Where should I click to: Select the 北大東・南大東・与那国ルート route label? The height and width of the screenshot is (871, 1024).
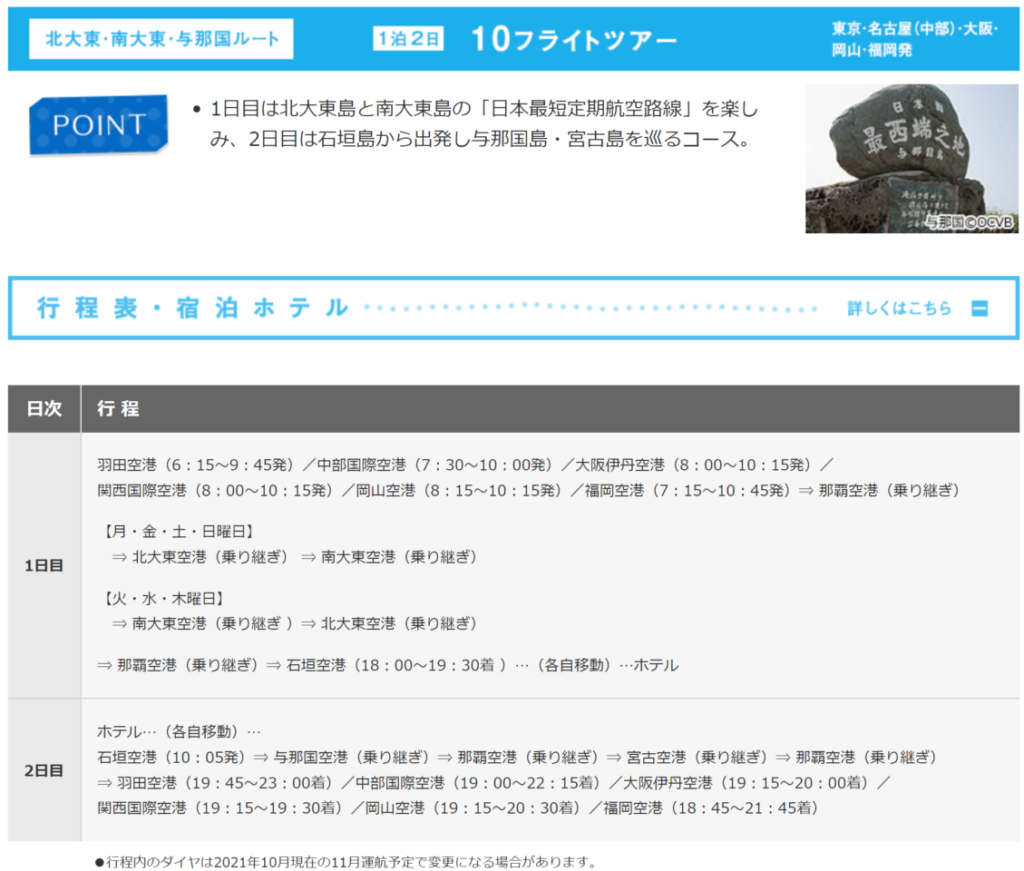[161, 39]
